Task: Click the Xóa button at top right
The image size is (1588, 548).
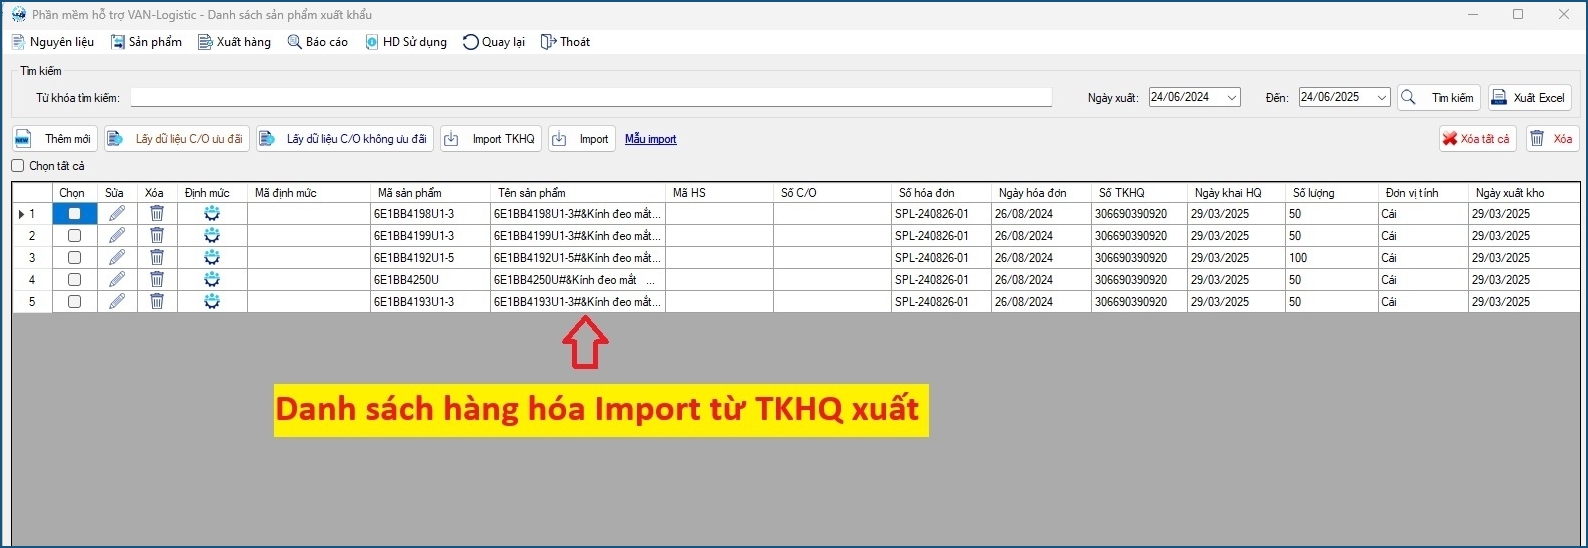Action: 1552,139
